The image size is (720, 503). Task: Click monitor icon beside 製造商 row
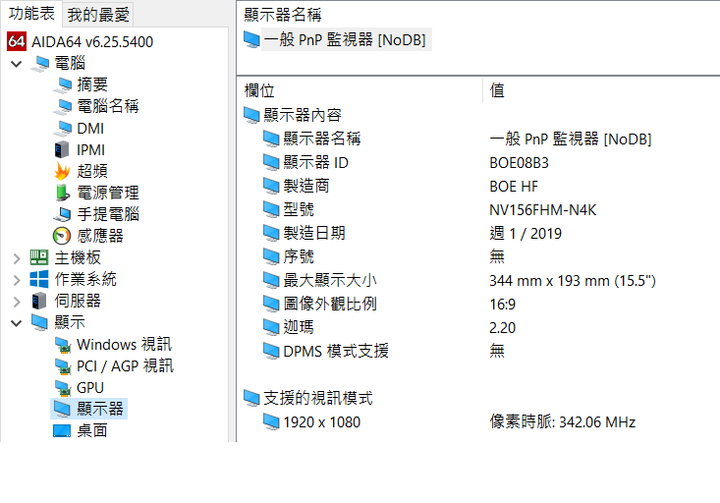point(271,186)
